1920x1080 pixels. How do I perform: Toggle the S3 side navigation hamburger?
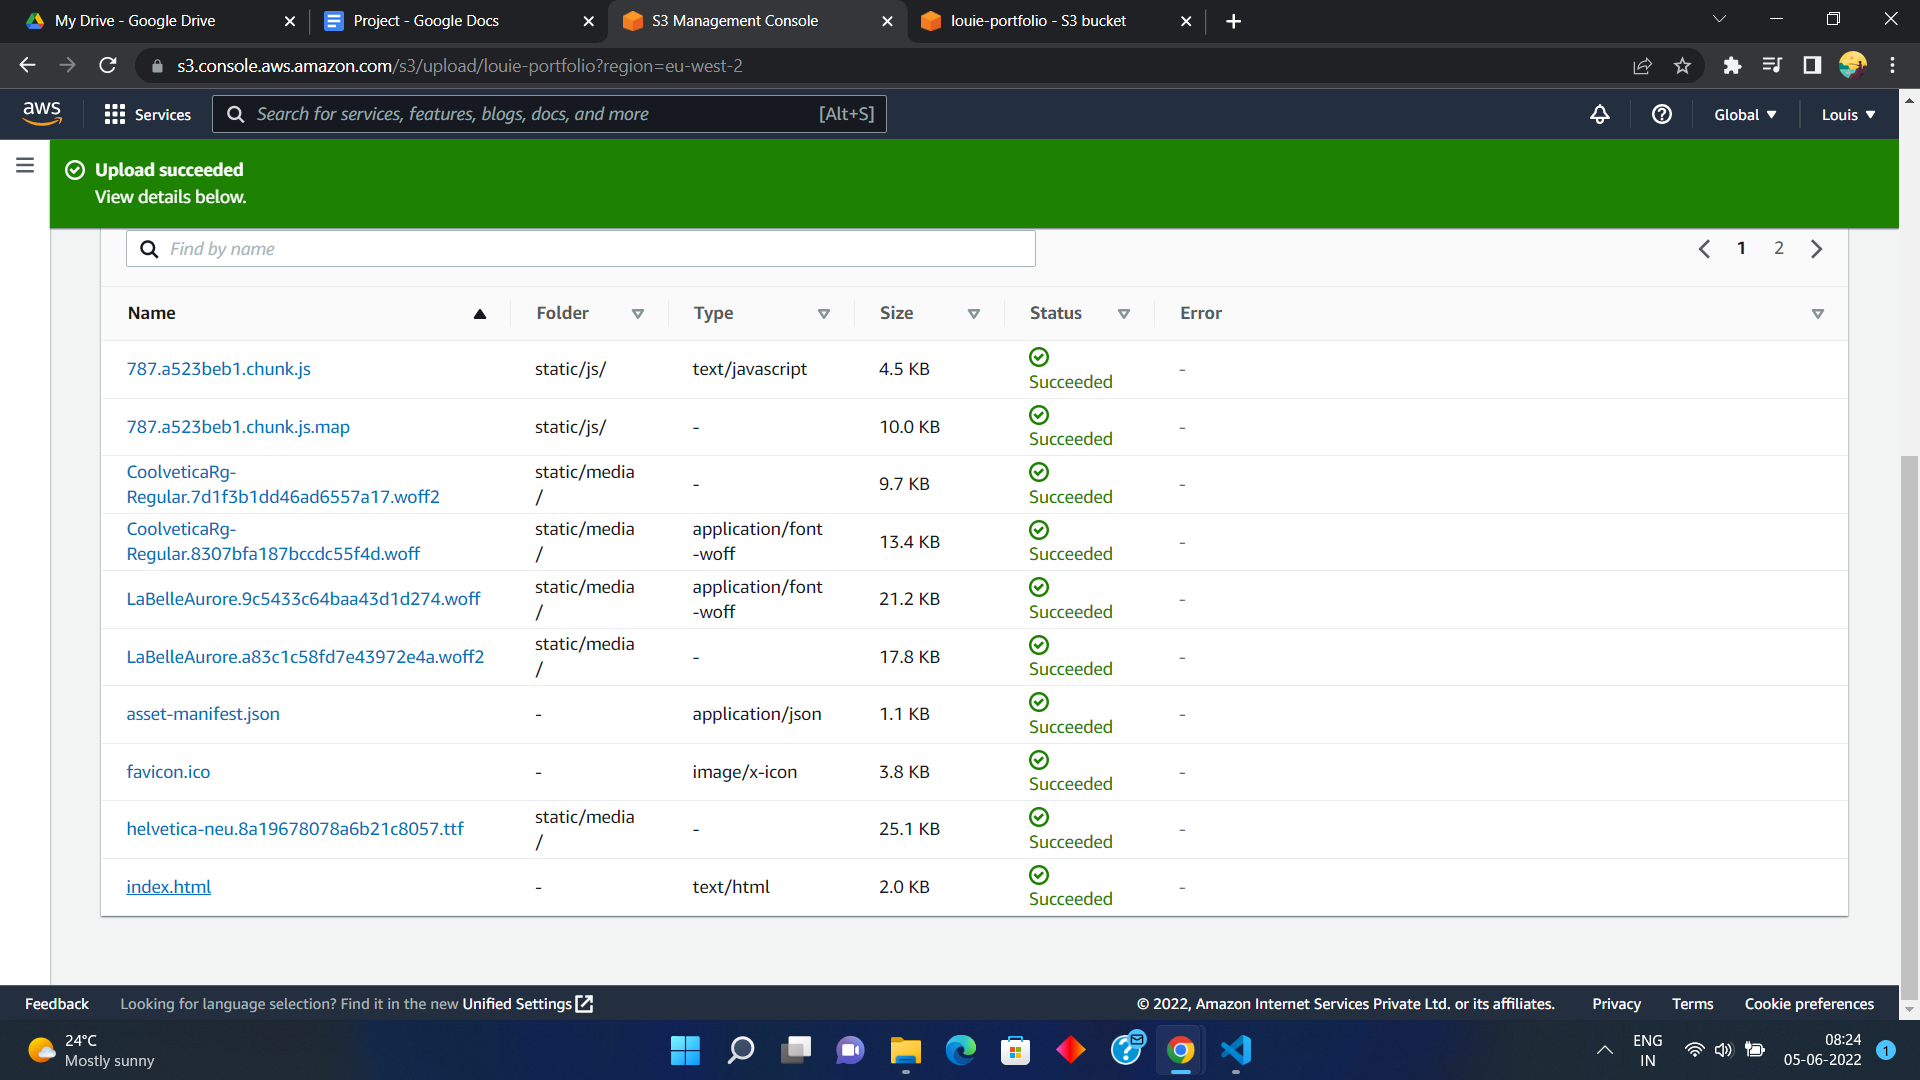[x=25, y=165]
